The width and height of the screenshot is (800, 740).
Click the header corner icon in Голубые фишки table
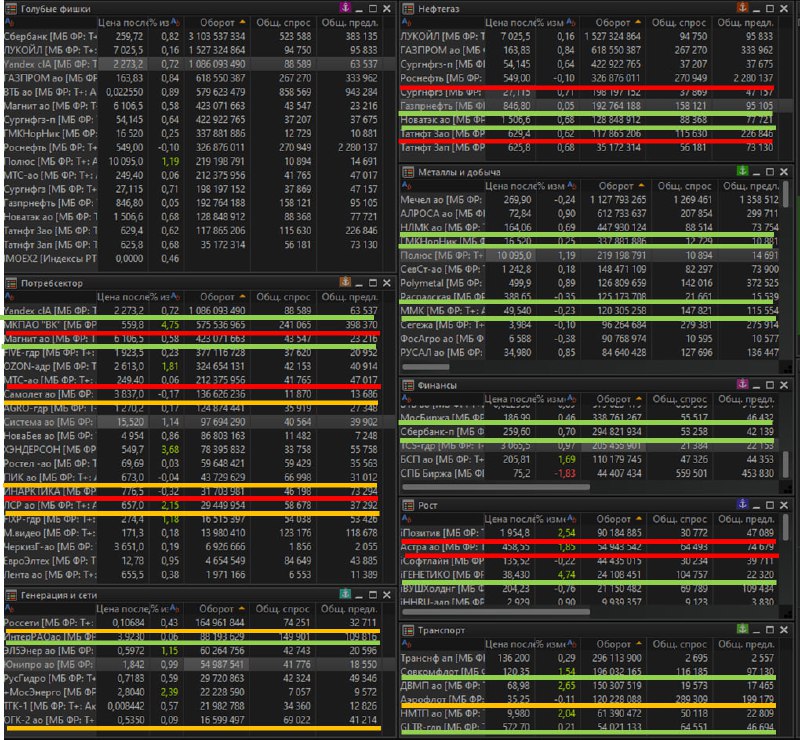point(9,22)
